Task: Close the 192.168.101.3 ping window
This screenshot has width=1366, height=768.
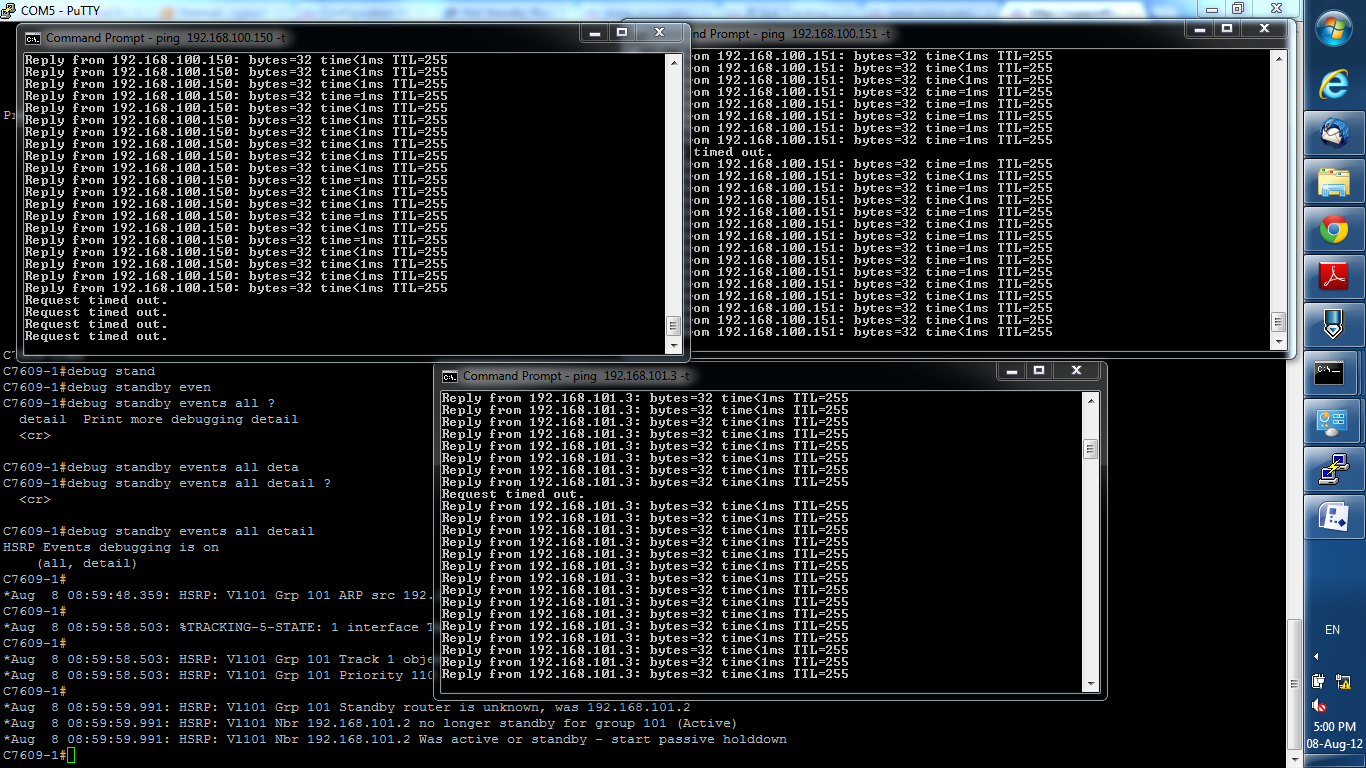Action: 1077,371
